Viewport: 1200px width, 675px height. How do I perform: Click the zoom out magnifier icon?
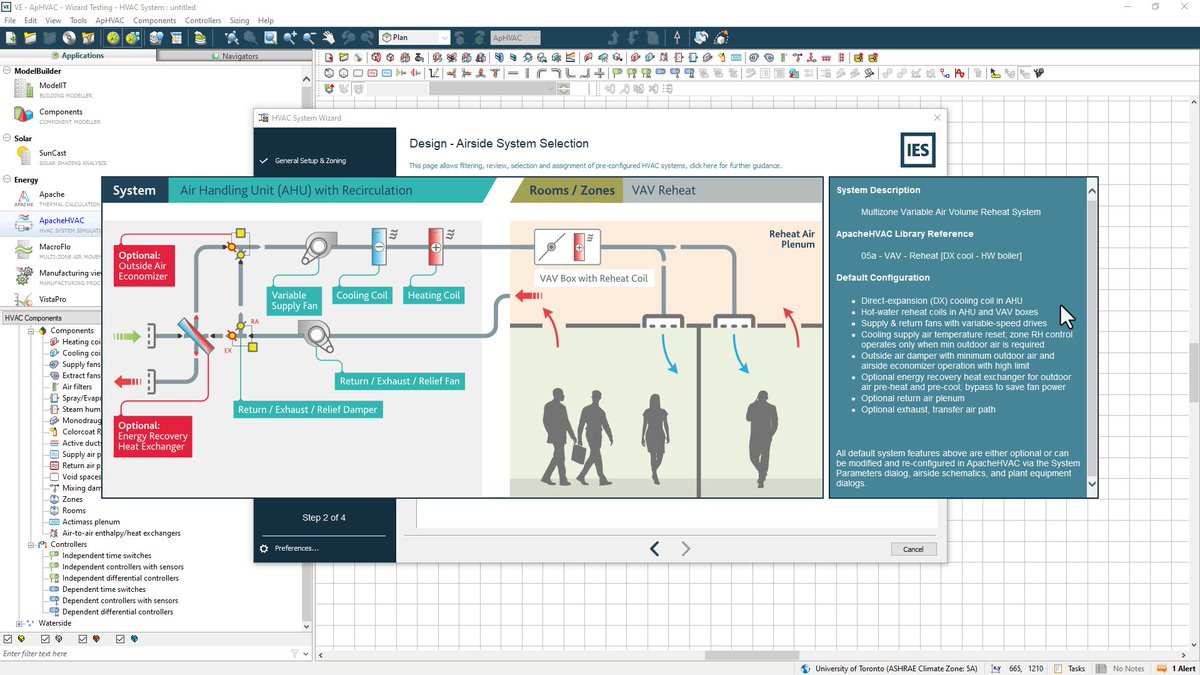tap(310, 38)
